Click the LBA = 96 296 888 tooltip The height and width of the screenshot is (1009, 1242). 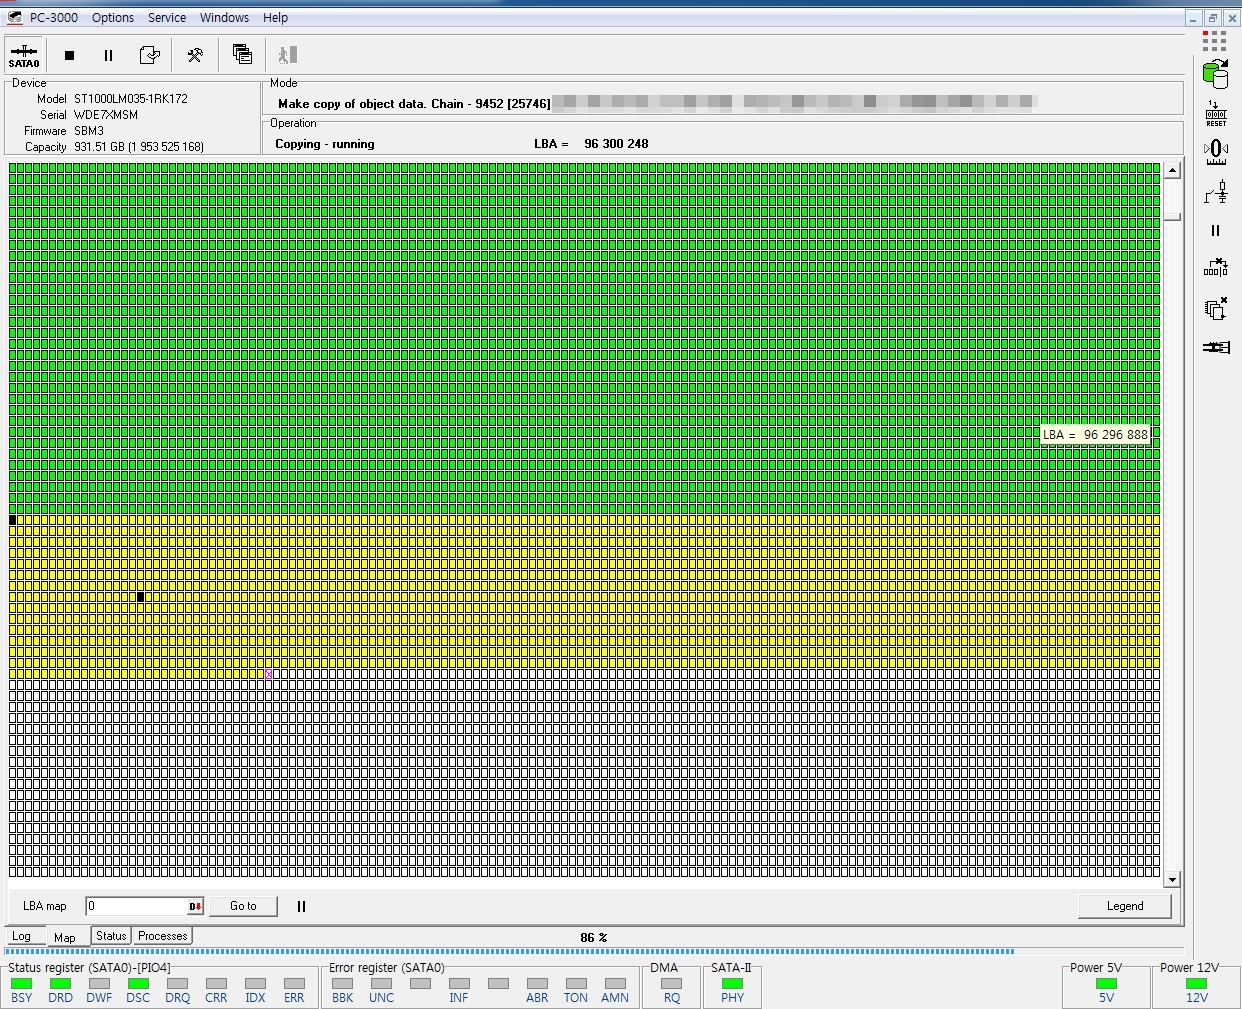[x=1095, y=435]
